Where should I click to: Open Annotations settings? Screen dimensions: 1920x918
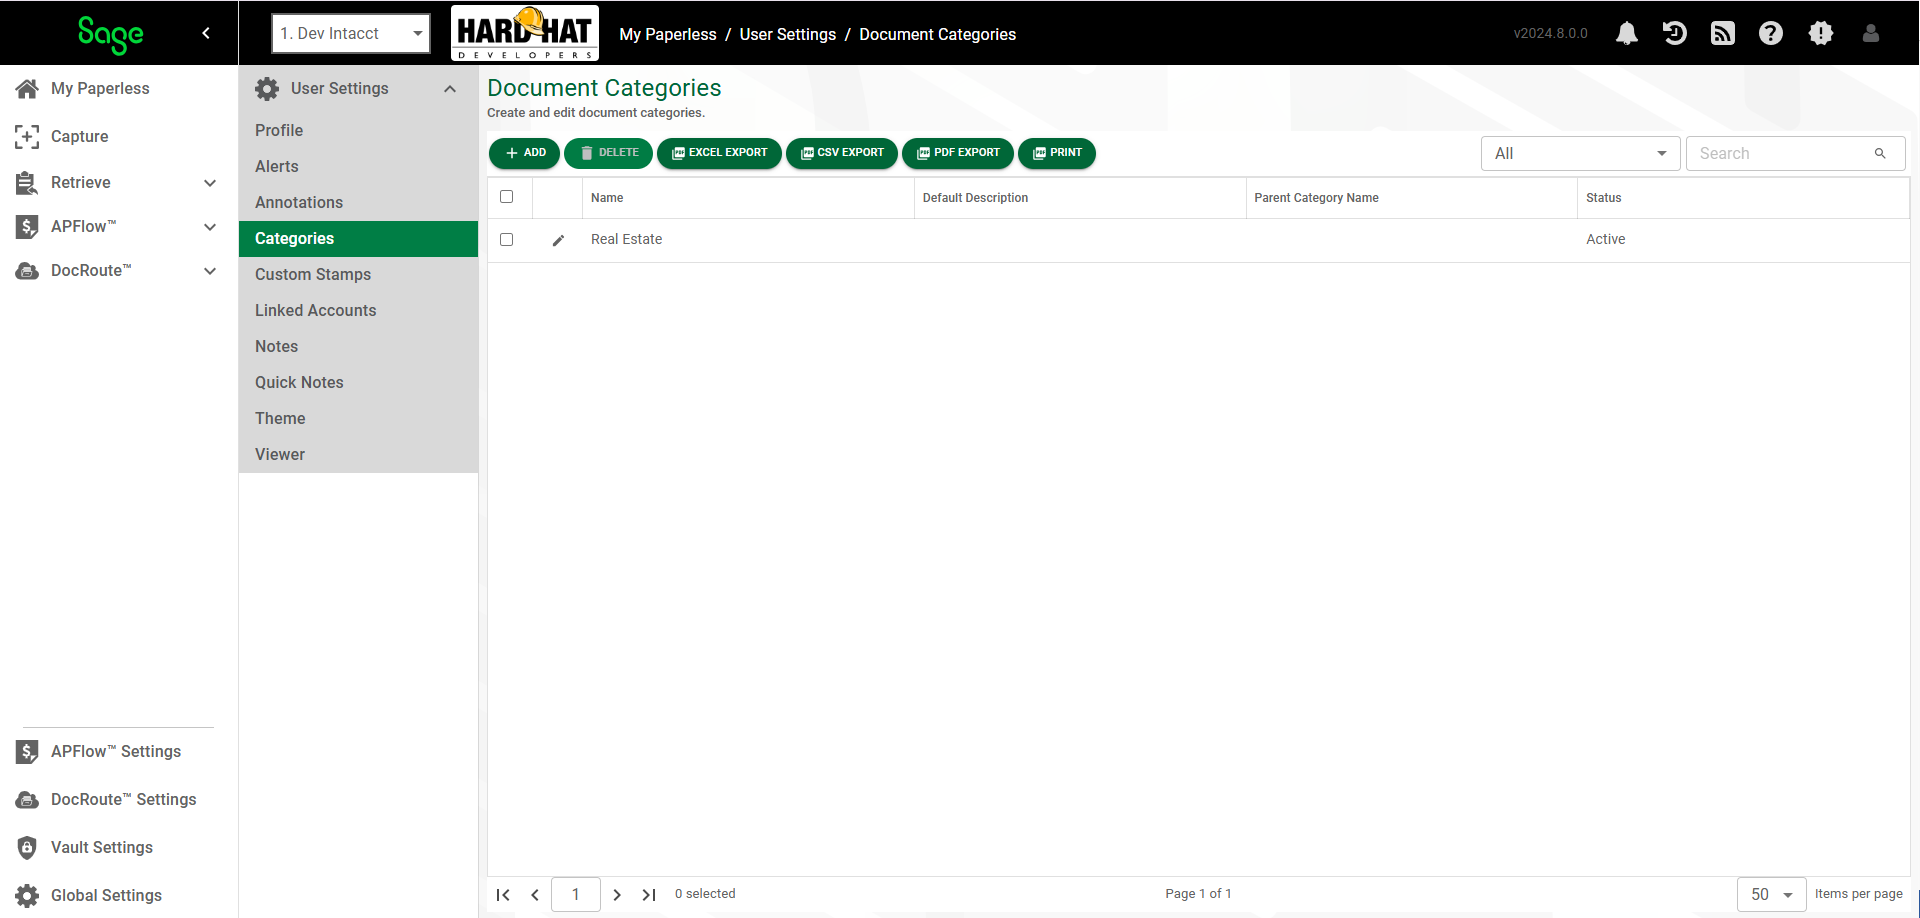pyautogui.click(x=358, y=202)
